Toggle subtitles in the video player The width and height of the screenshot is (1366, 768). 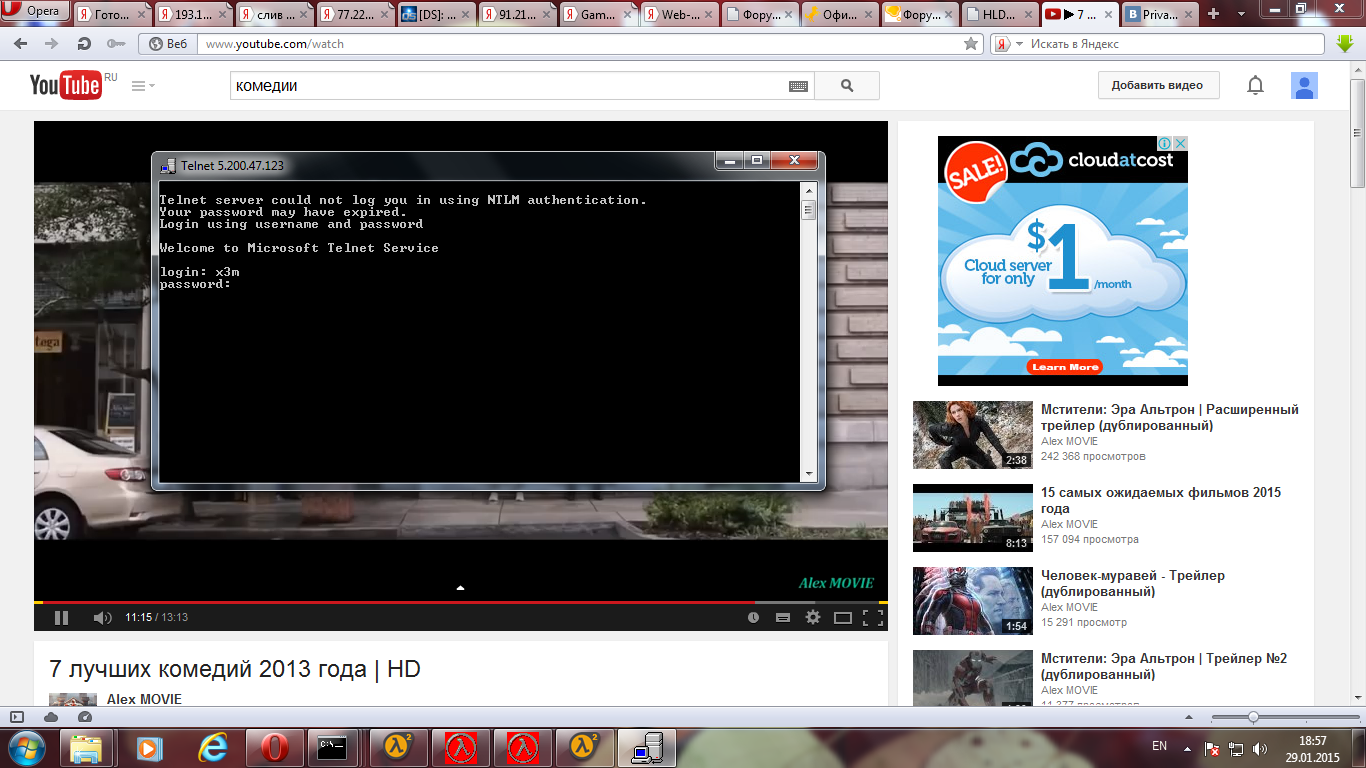(x=783, y=618)
